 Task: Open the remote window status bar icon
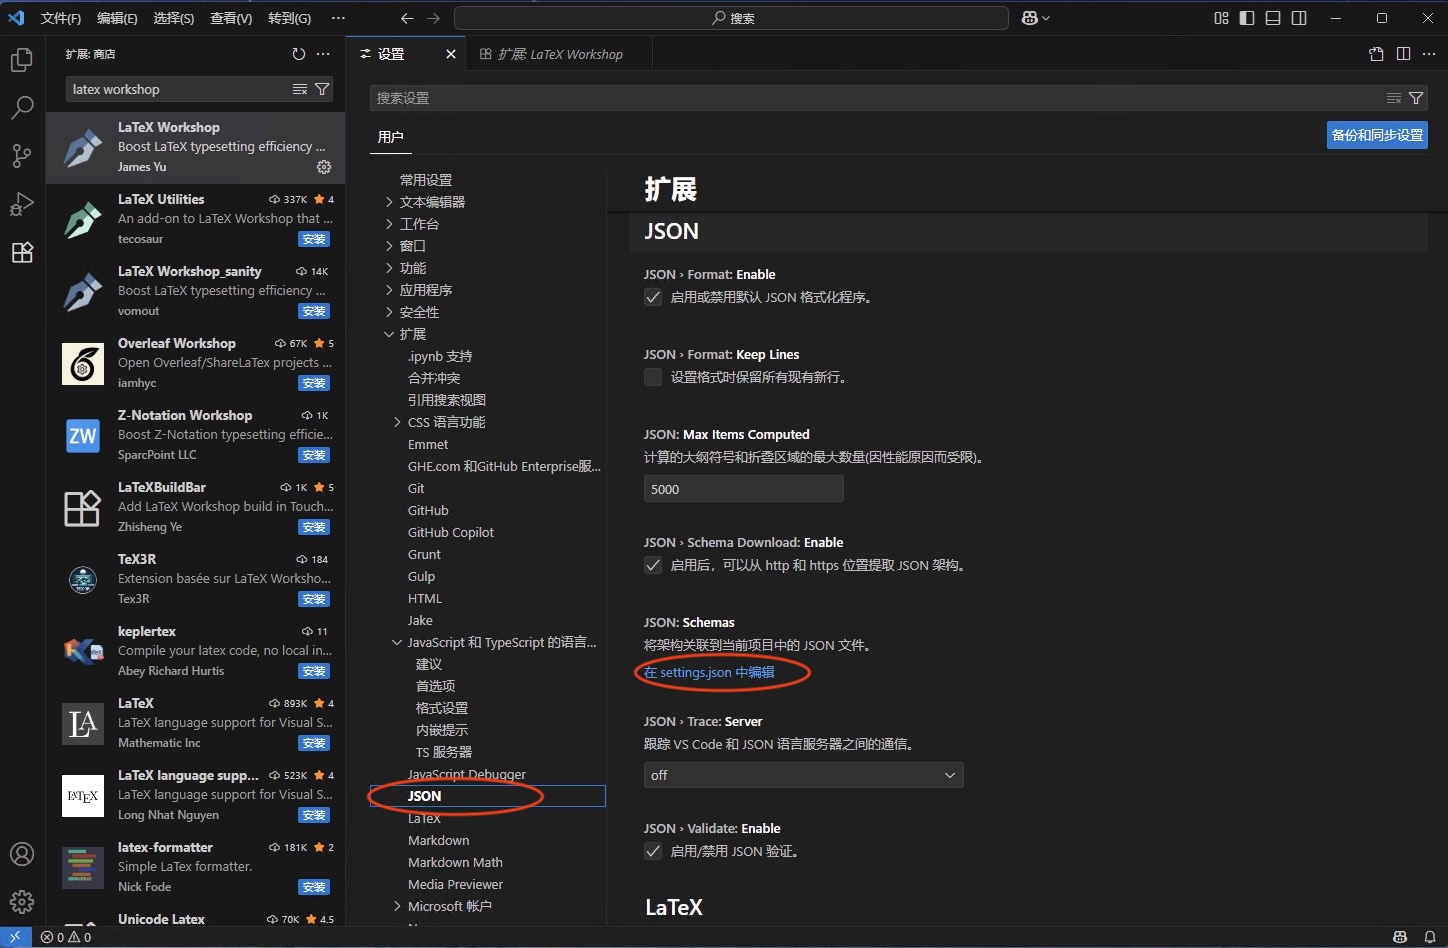[x=15, y=937]
